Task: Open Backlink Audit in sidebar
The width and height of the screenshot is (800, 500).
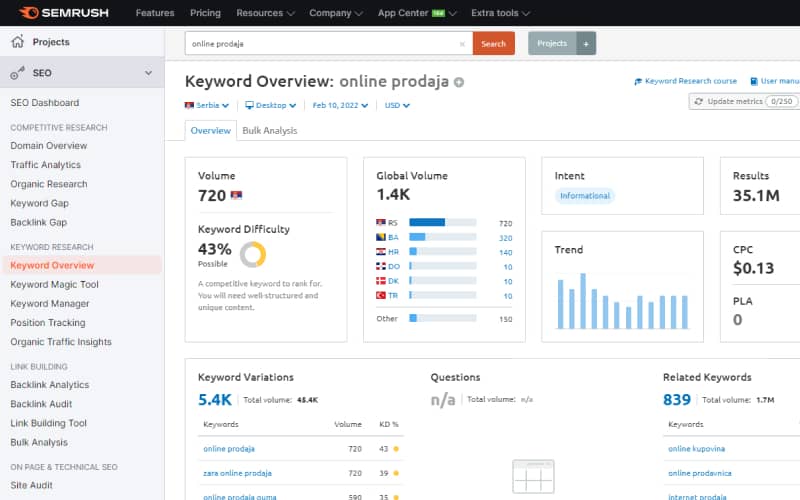Action: tap(41, 404)
